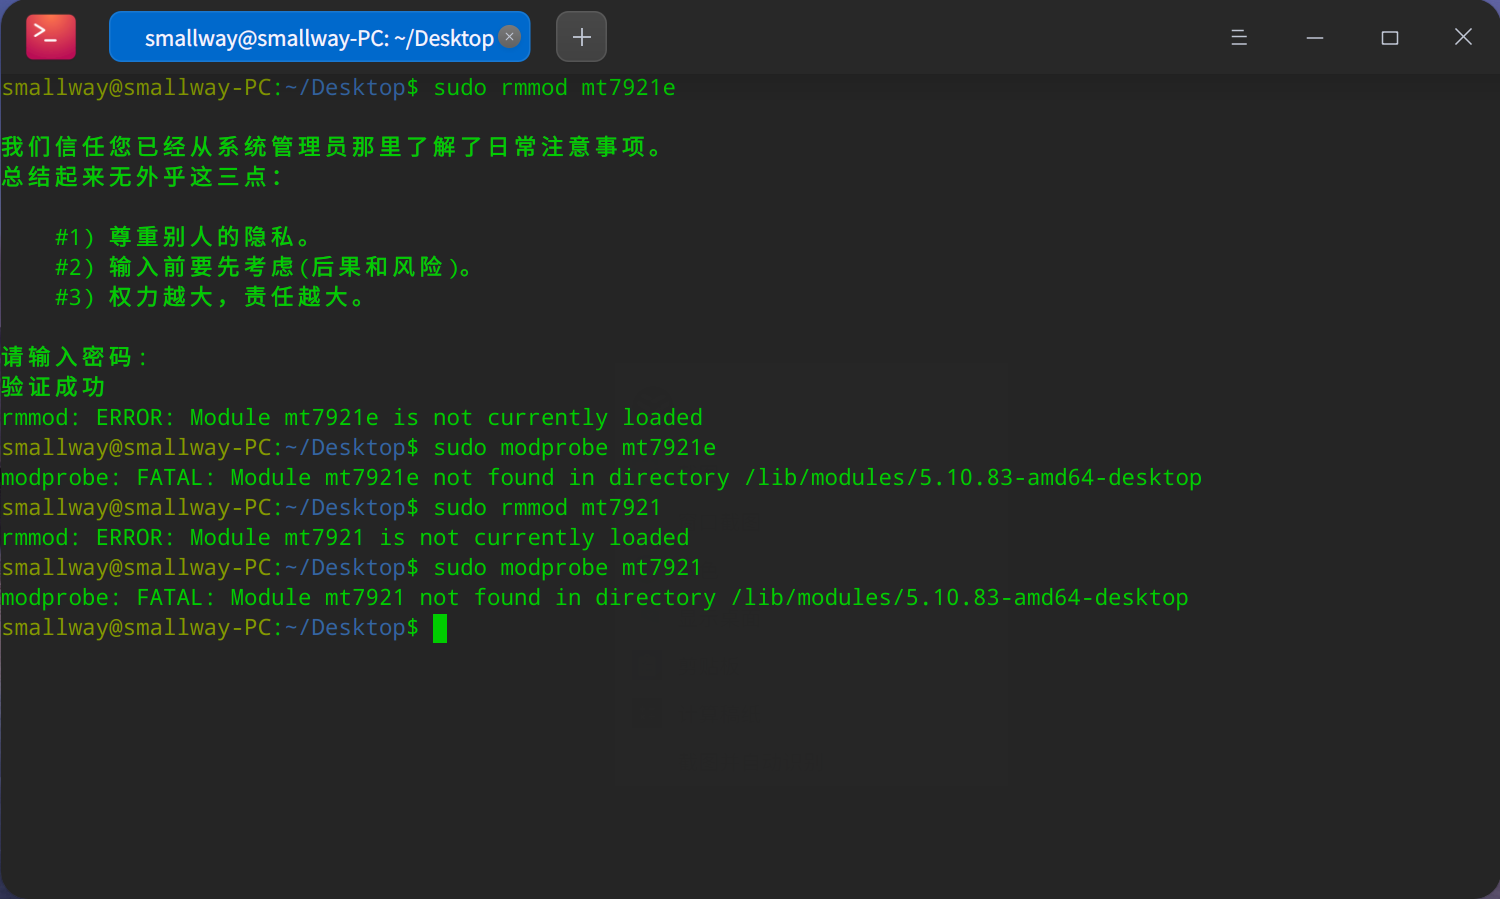Maximize the terminal window

point(1390,38)
